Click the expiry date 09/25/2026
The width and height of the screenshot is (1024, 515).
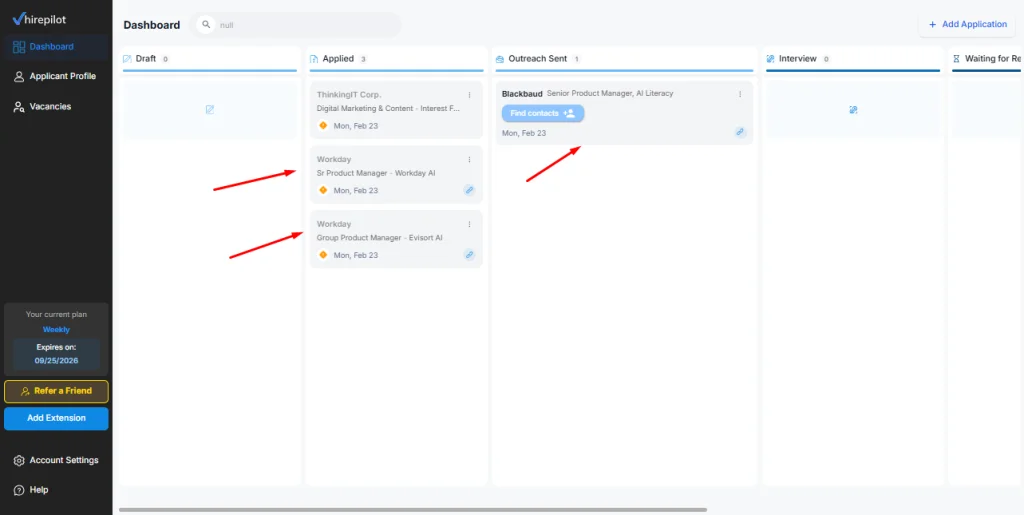[x=56, y=360]
